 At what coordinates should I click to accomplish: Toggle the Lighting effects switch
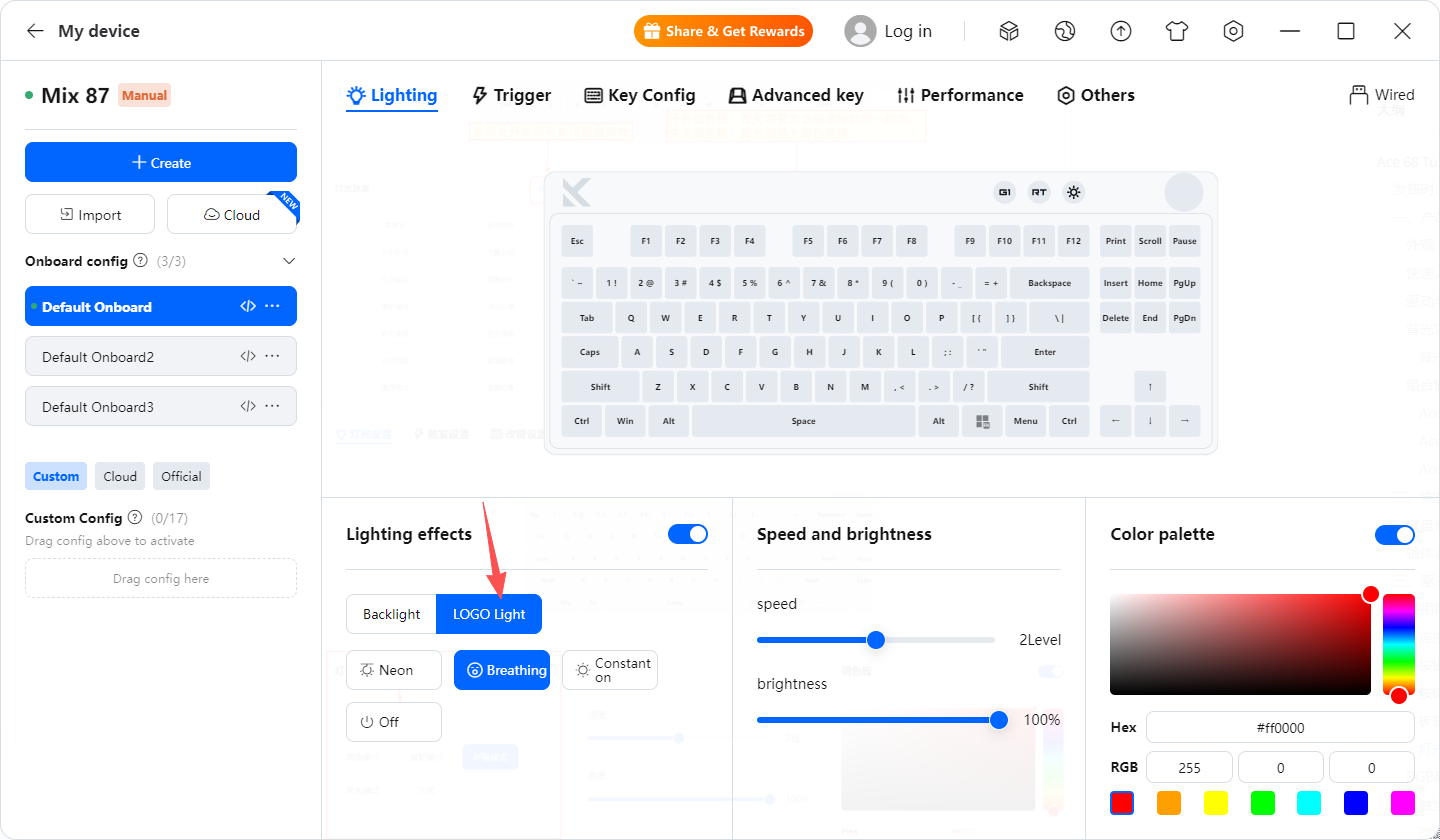[x=688, y=534]
